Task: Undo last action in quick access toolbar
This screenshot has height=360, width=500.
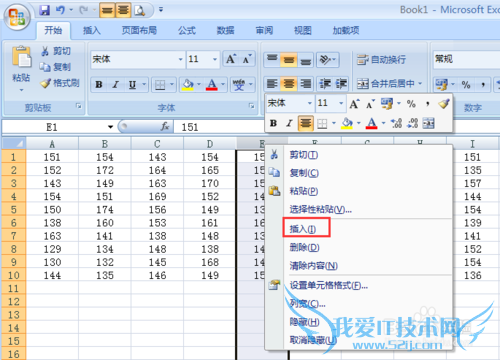Action: click(60, 10)
